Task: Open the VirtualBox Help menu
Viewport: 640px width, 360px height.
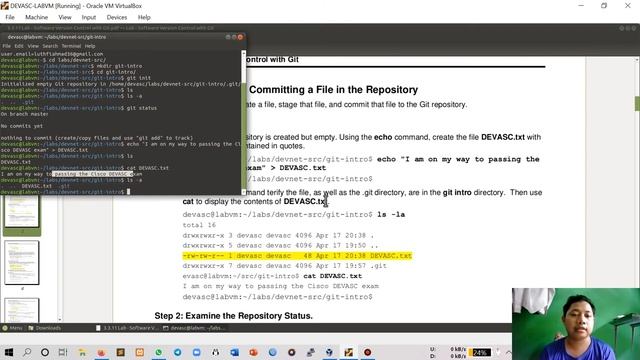Action: [144, 17]
